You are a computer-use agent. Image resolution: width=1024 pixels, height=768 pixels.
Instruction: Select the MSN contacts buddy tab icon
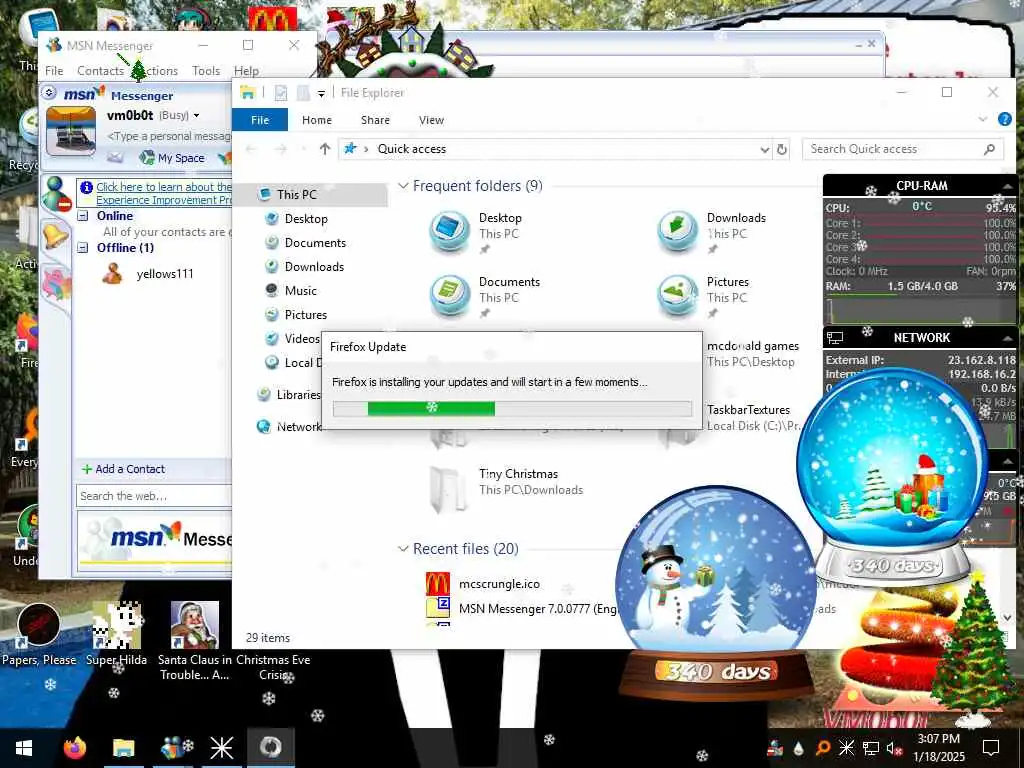[x=56, y=193]
